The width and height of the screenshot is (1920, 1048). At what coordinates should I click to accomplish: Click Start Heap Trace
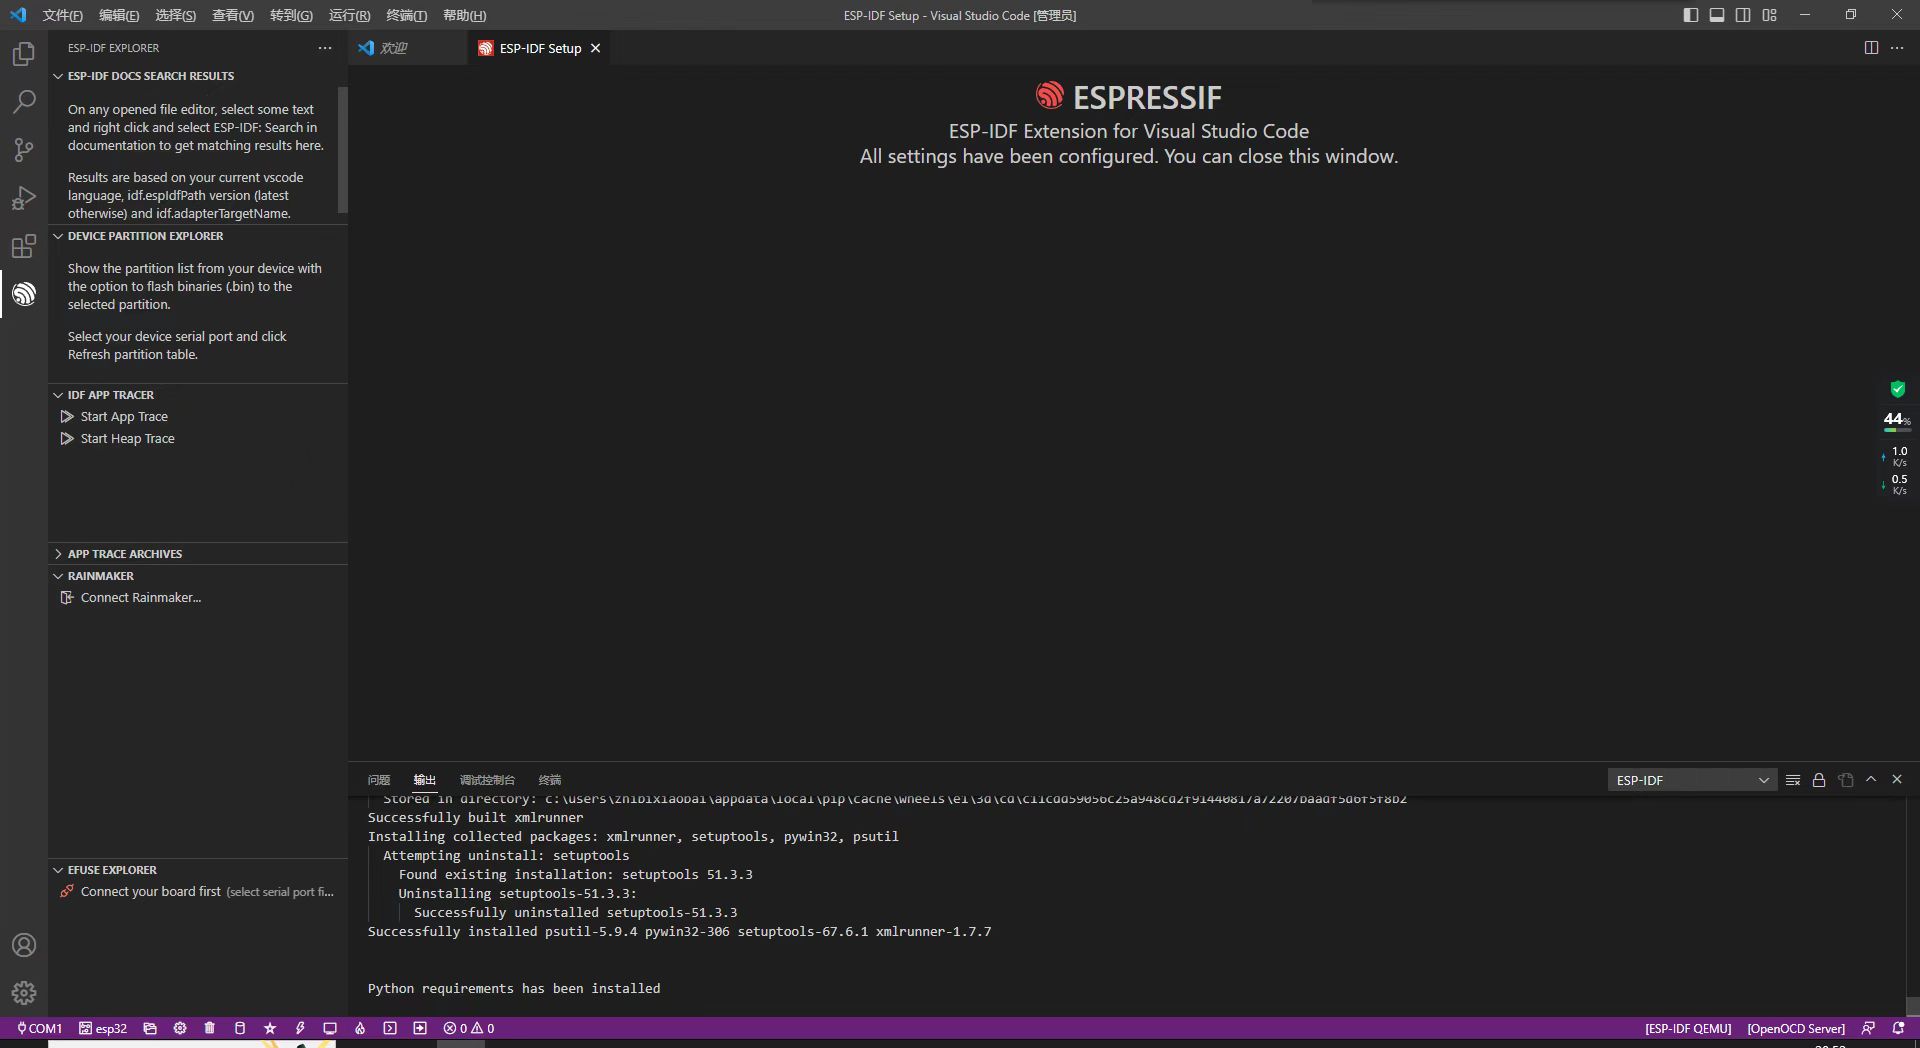tap(127, 439)
